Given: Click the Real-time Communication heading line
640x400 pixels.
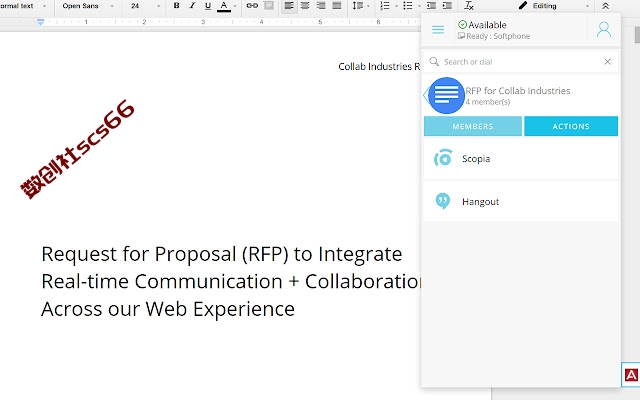Looking at the screenshot, I should pyautogui.click(x=232, y=281).
